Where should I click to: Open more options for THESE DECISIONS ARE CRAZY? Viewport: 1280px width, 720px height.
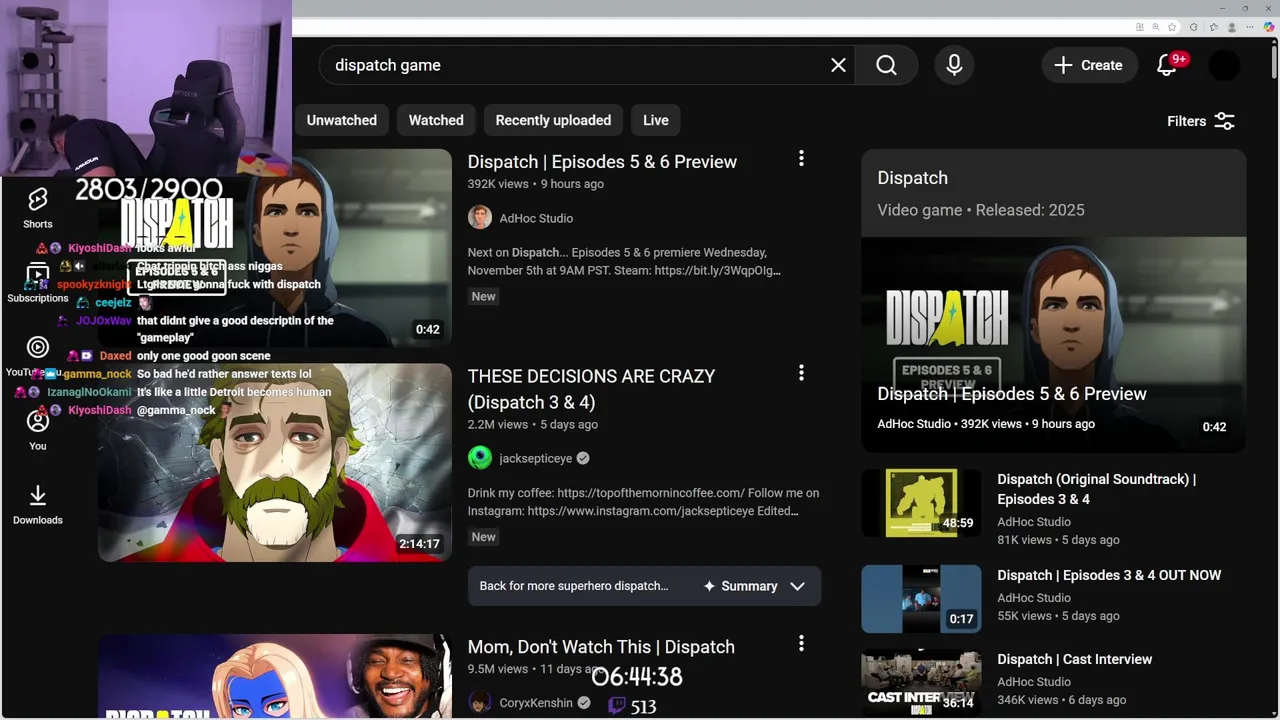coord(801,373)
